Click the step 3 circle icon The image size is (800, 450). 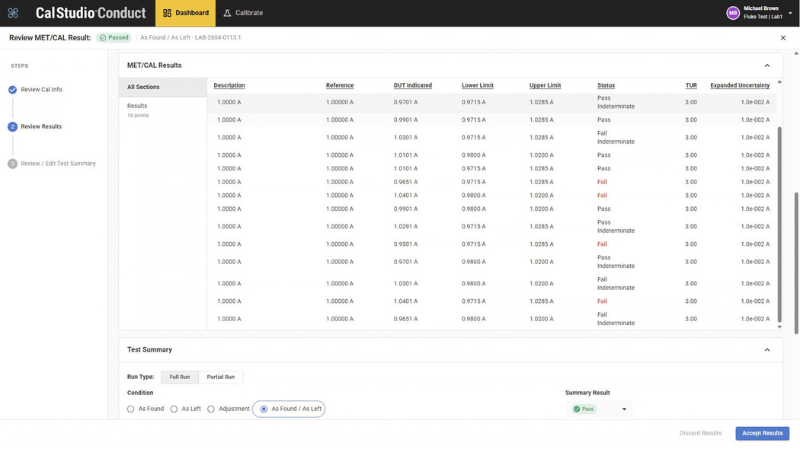click(12, 164)
